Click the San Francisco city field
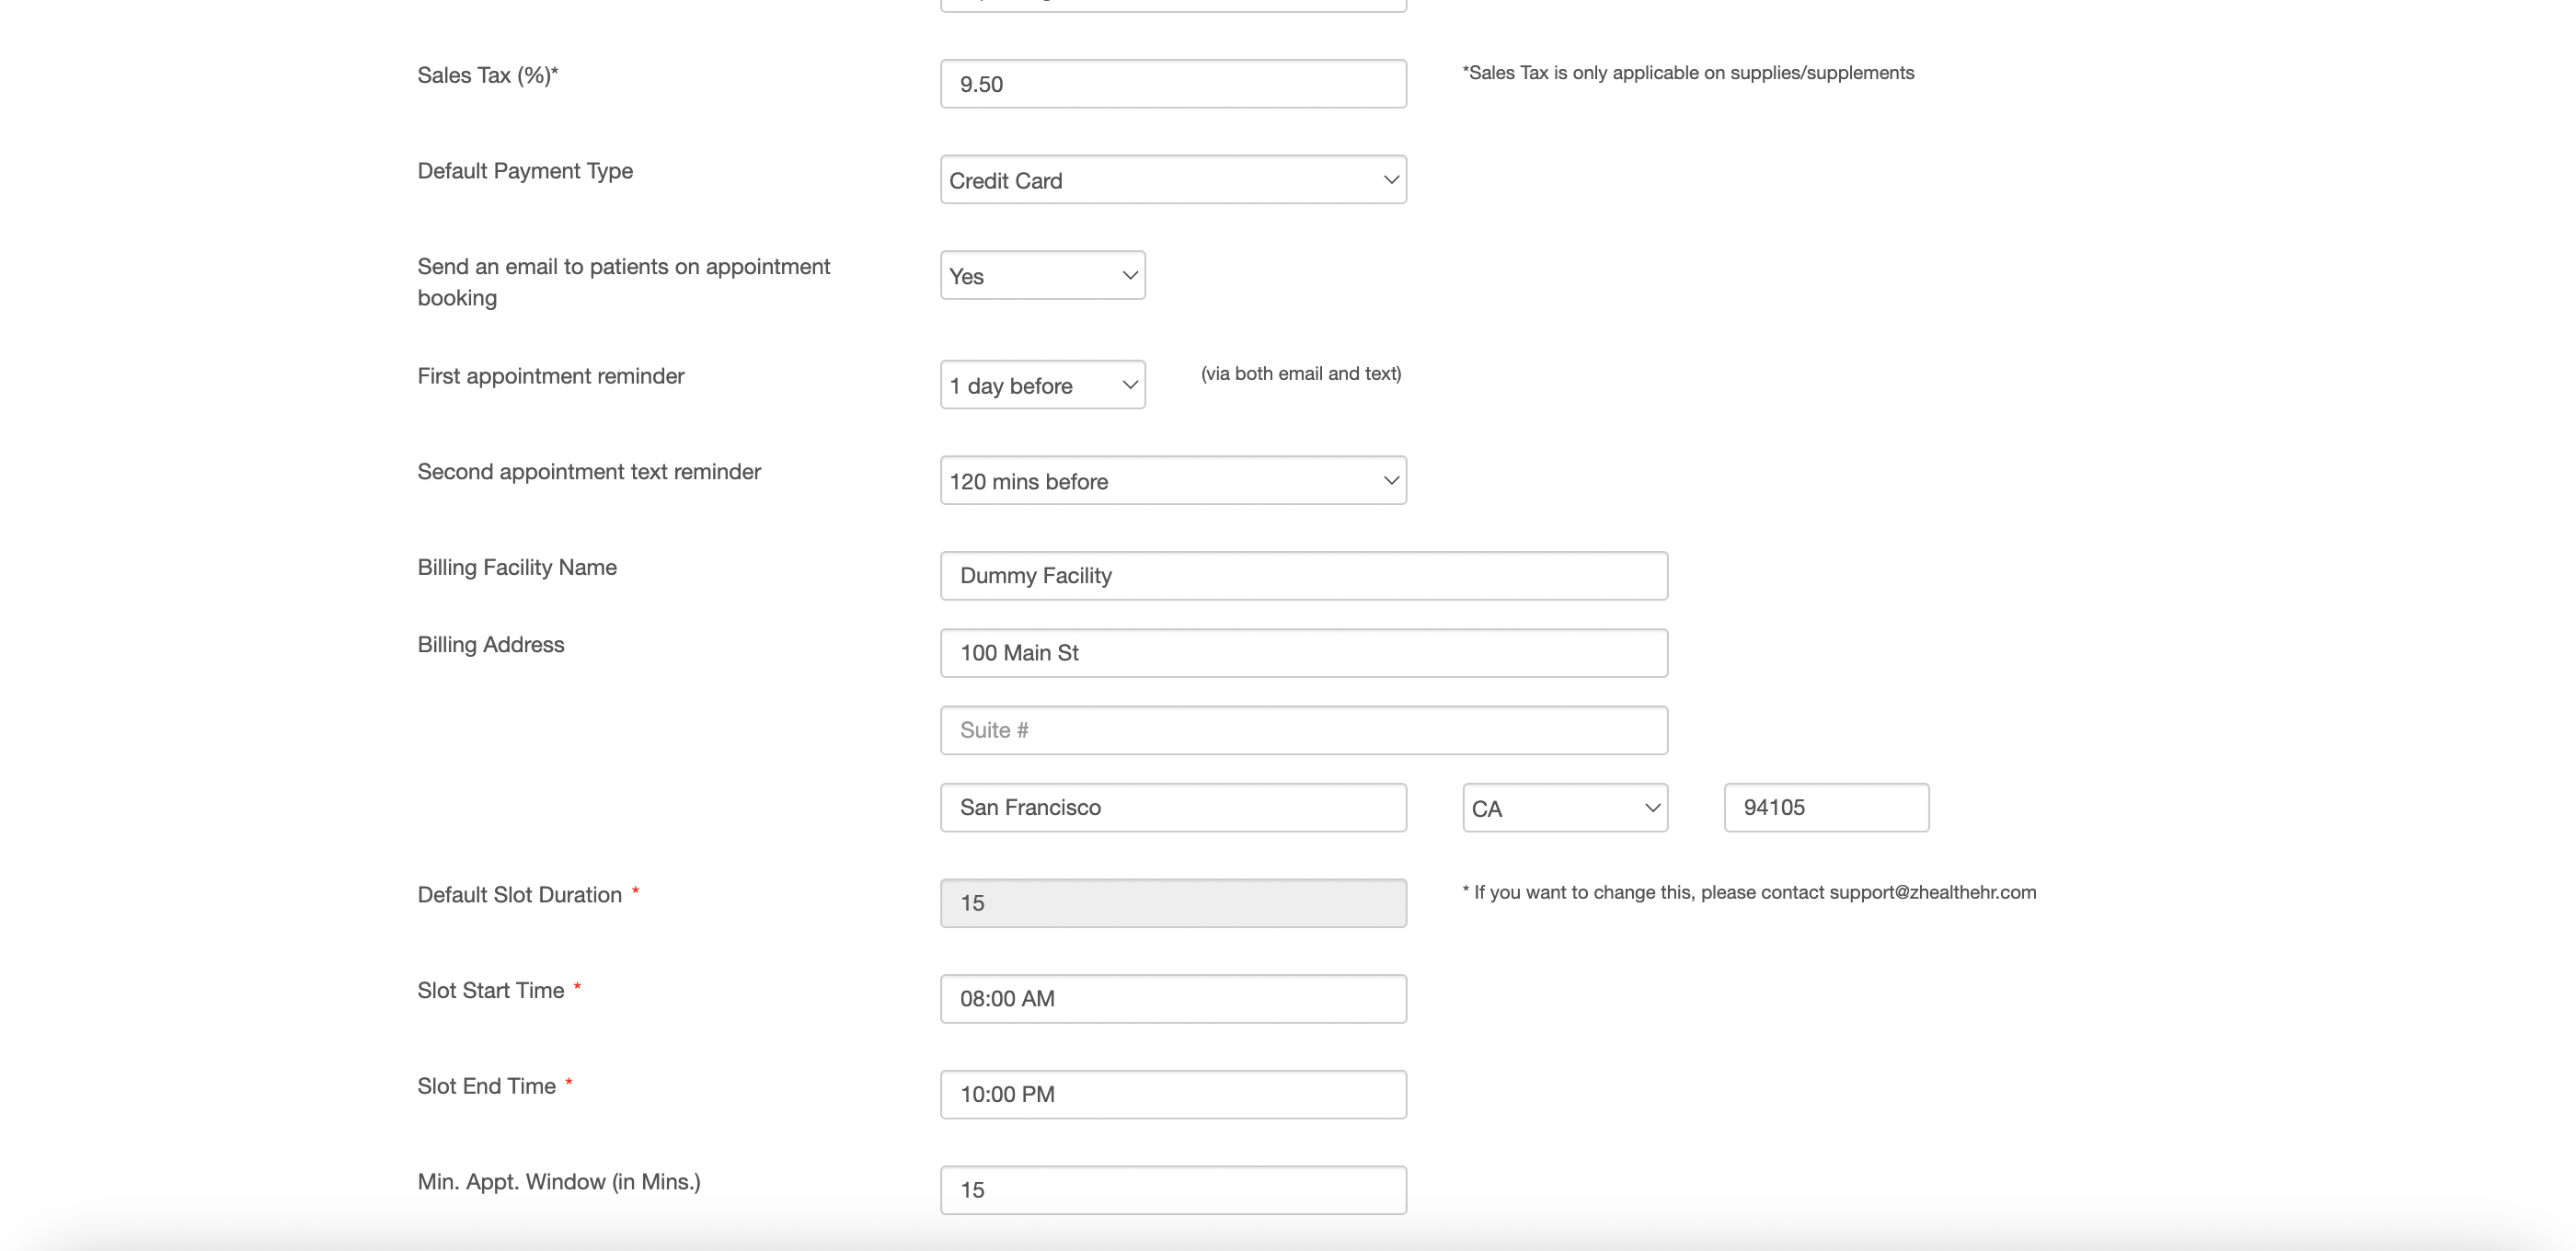Image resolution: width=2576 pixels, height=1251 pixels. 1173,807
